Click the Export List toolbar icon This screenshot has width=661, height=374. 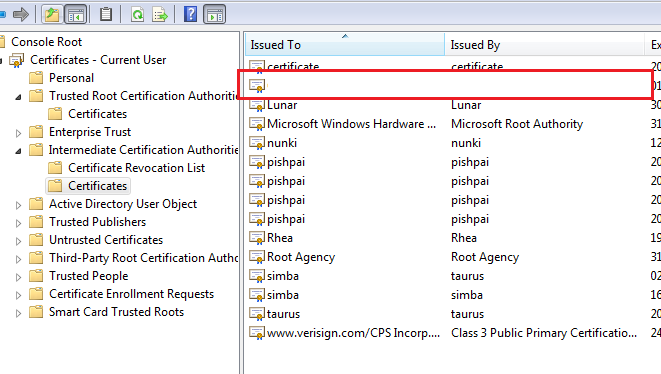pos(160,14)
